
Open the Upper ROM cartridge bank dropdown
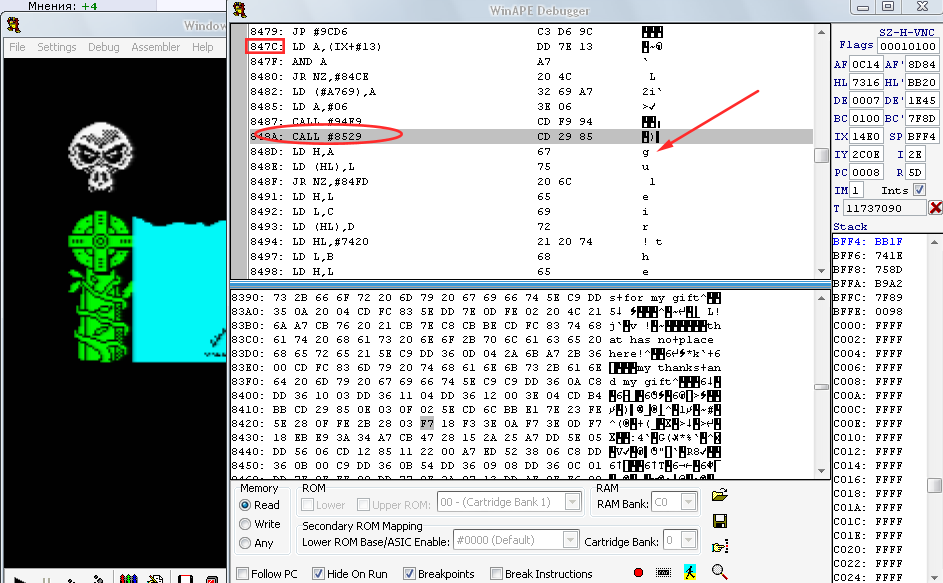tap(572, 502)
